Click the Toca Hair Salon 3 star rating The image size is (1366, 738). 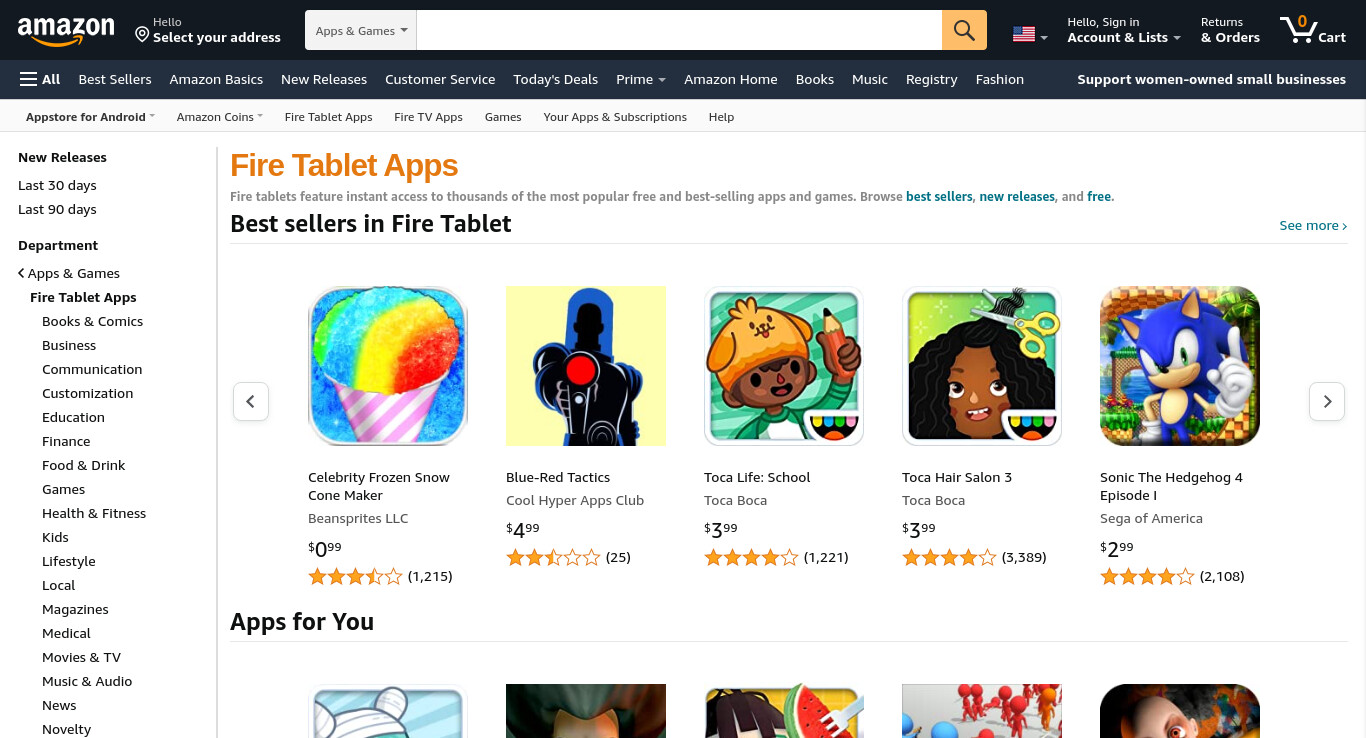(950, 558)
